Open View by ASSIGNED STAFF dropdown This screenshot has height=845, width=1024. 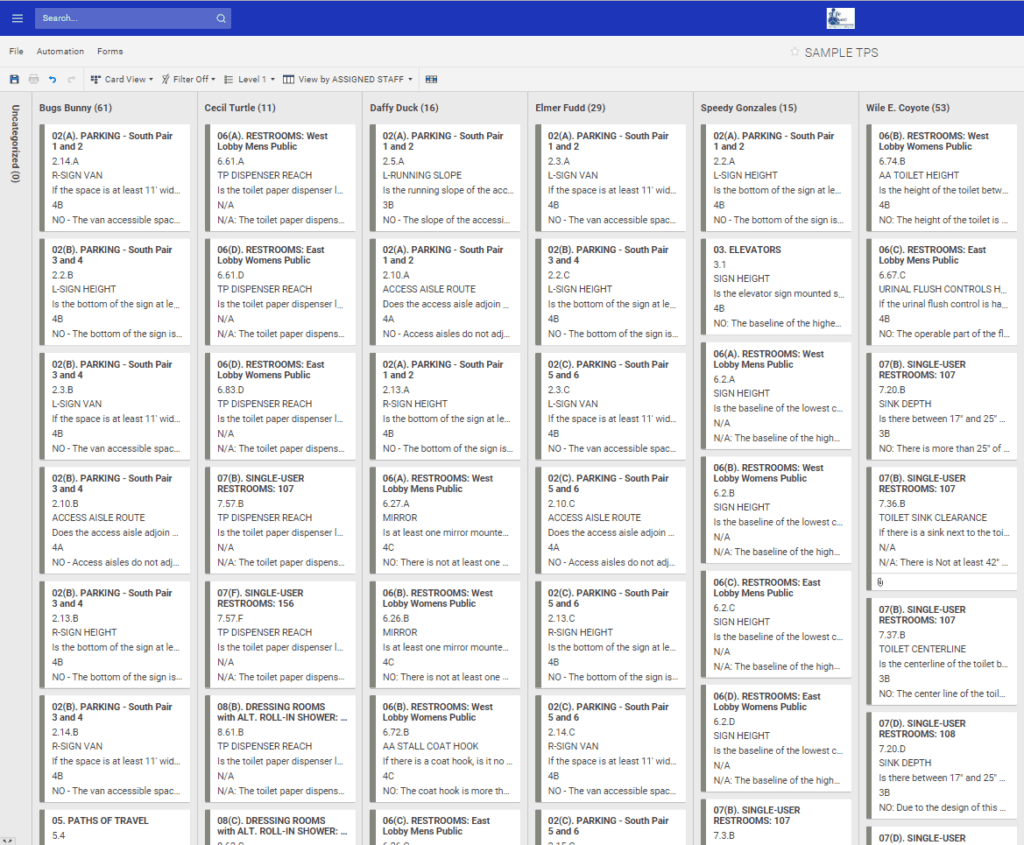coord(347,79)
